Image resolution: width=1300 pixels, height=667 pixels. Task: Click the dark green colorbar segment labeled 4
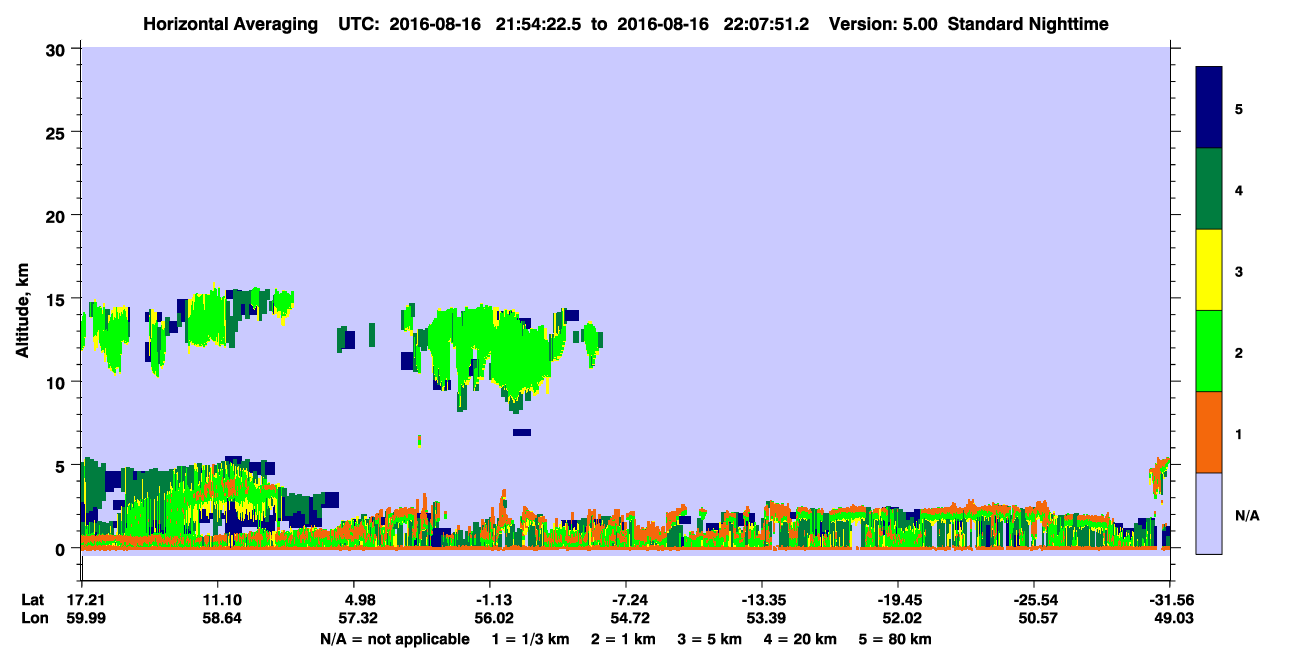1209,189
